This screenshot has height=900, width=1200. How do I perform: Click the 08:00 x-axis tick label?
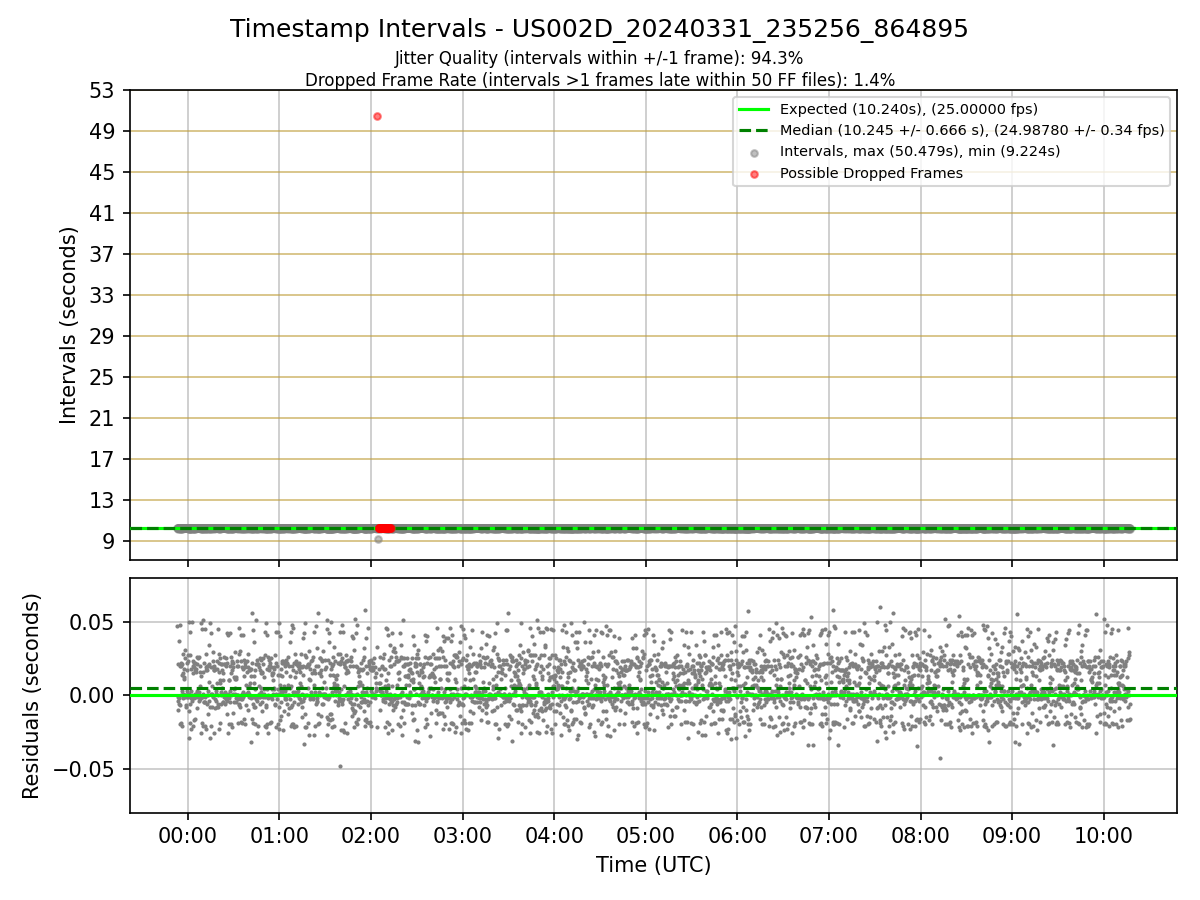pyautogui.click(x=920, y=836)
